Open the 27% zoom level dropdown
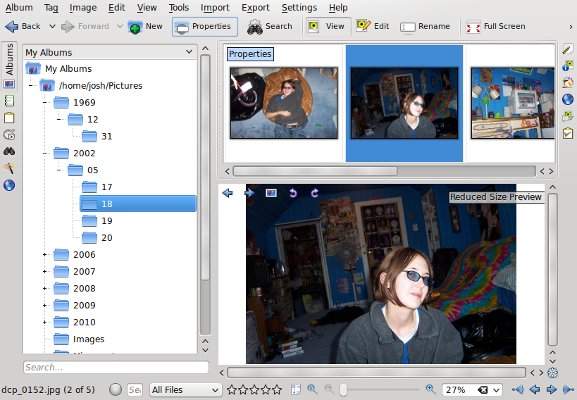The width and height of the screenshot is (577, 400). [x=496, y=390]
